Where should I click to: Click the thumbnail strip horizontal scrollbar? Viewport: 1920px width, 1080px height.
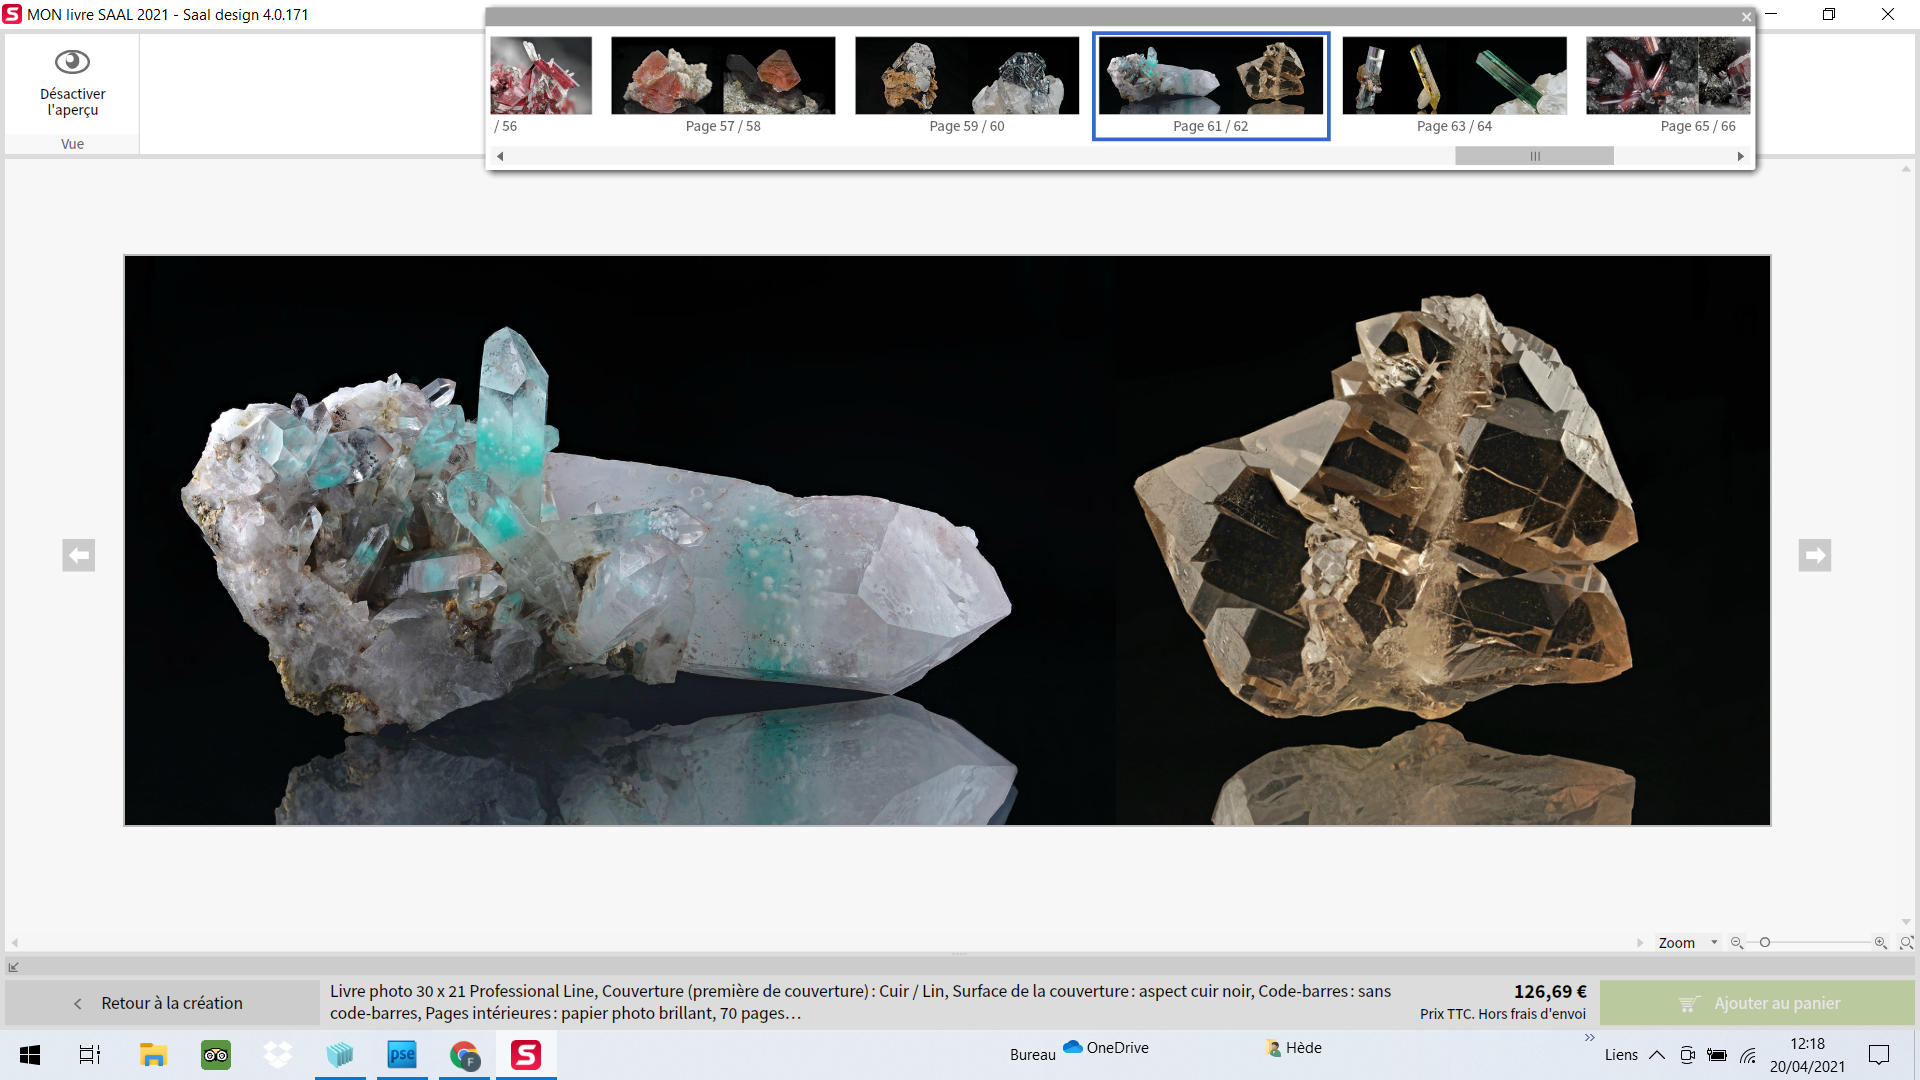[x=1534, y=156]
